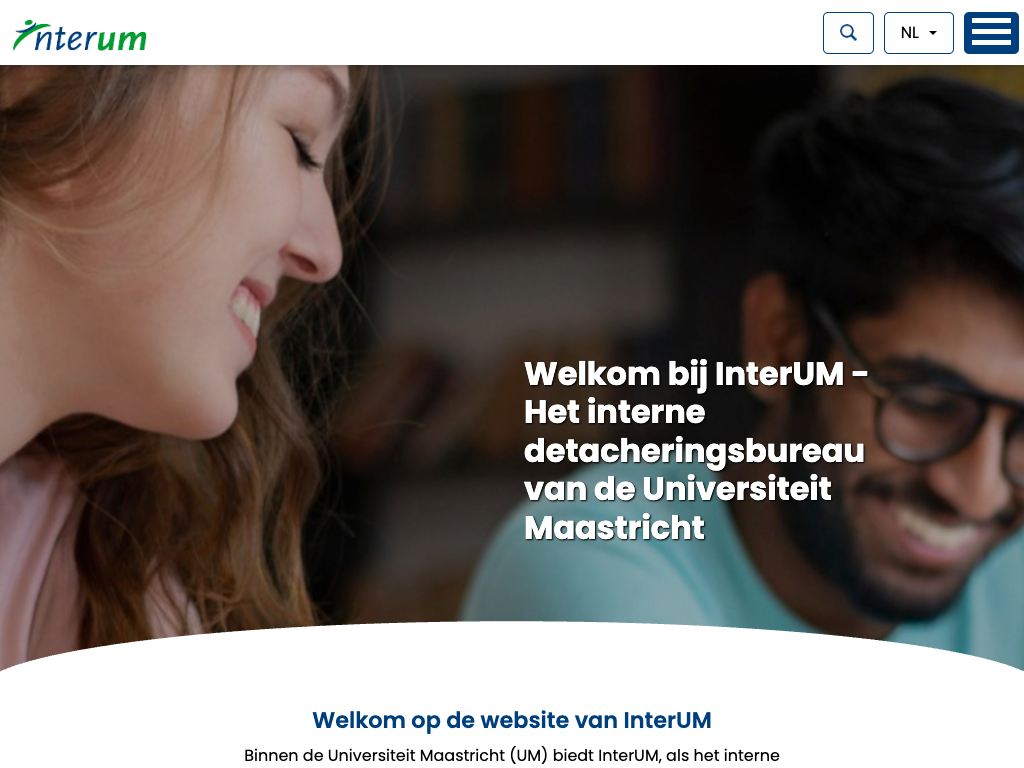The width and height of the screenshot is (1024, 768).
Task: Click "Maastricht" at the end of the hero title
Action: 614,528
